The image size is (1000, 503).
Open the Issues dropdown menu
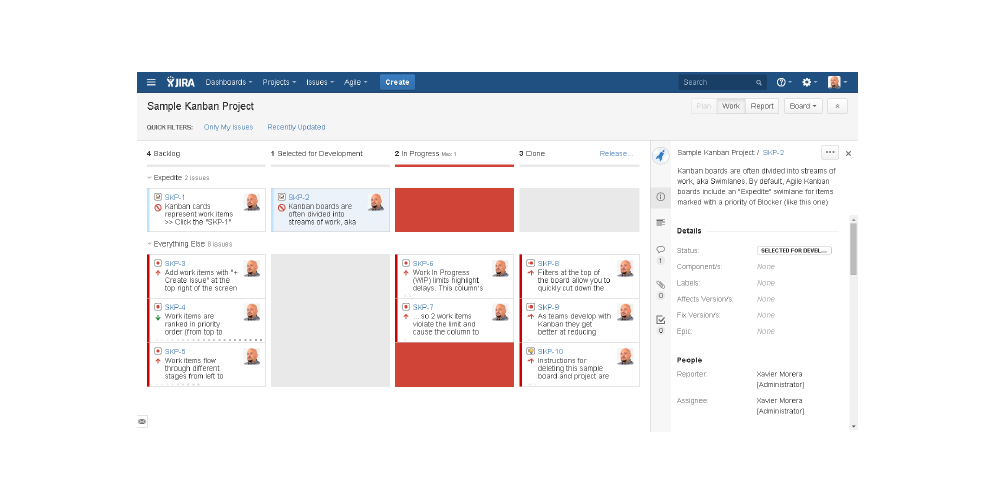click(320, 82)
